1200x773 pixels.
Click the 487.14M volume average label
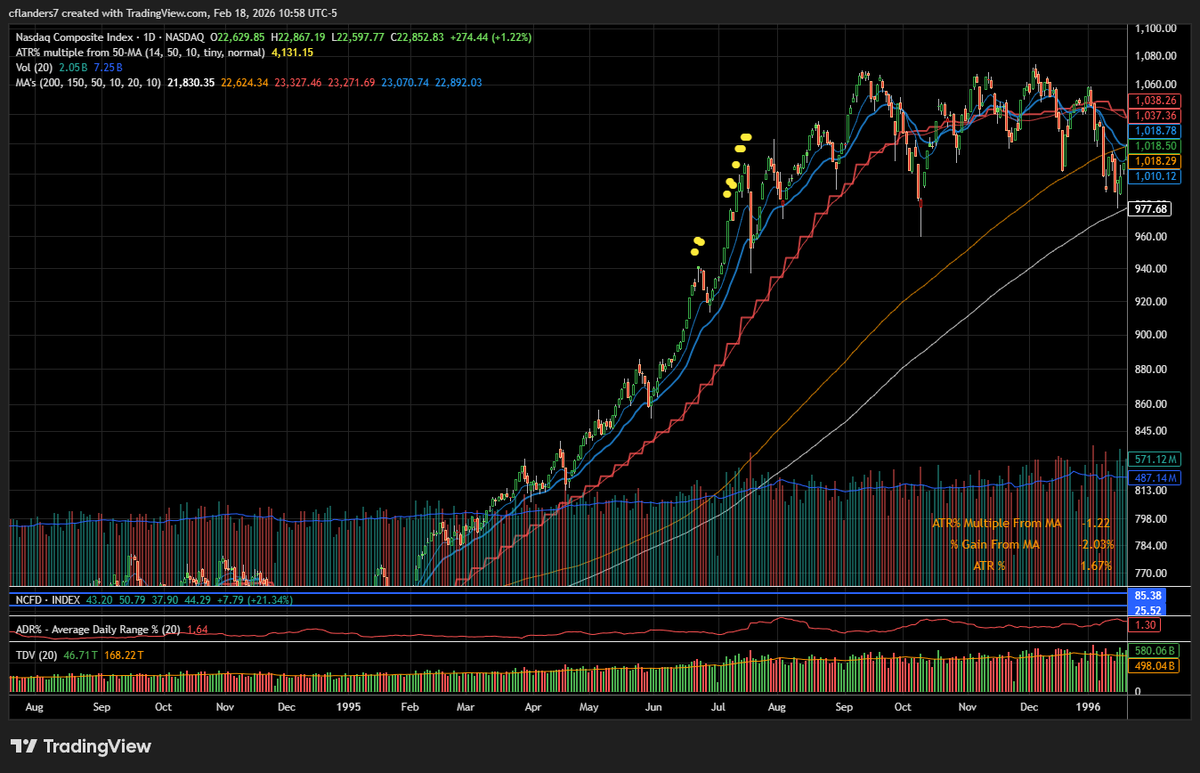coord(1154,479)
